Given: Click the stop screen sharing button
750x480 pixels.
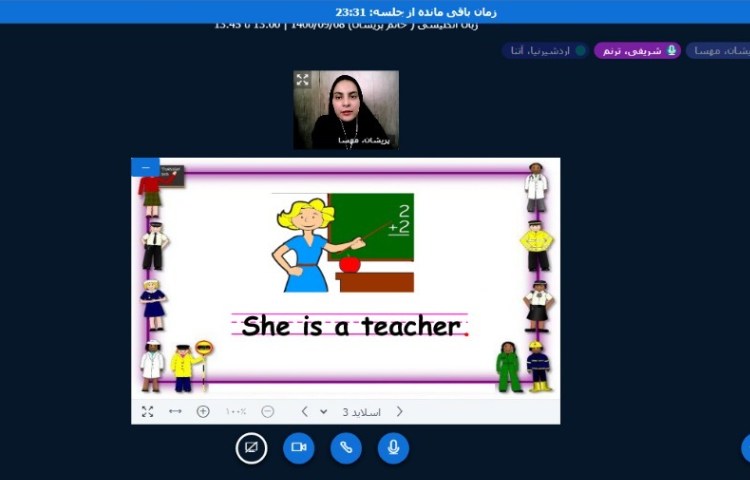Looking at the screenshot, I should coord(251,447).
